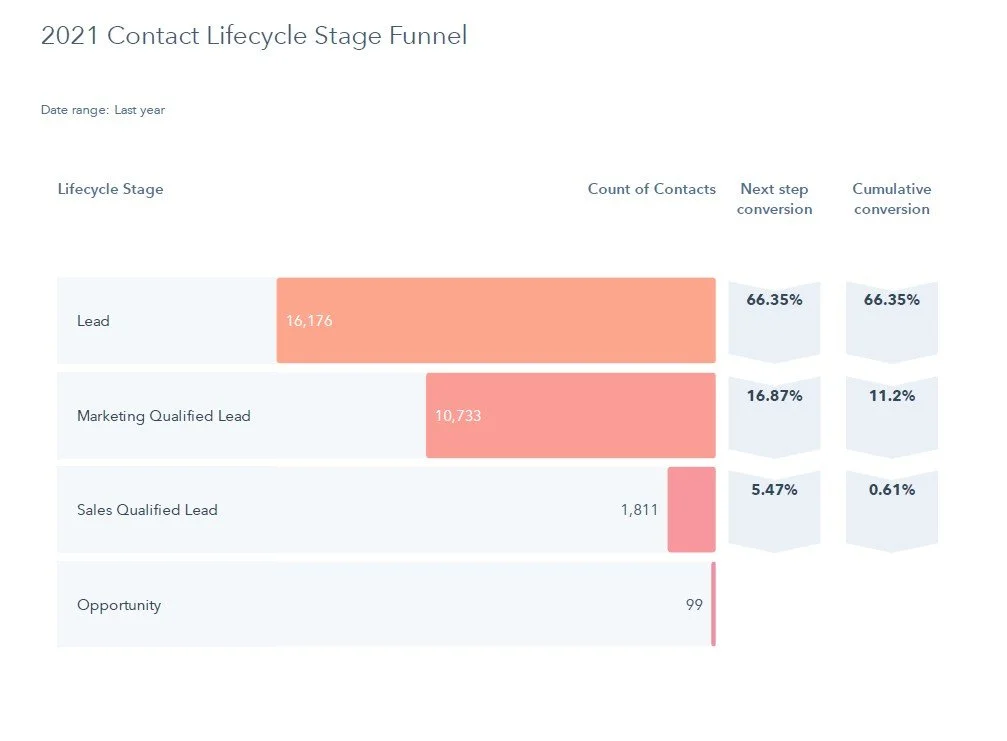The image size is (1007, 741).
Task: Click the 66.35% next step conversion badge
Action: point(774,317)
